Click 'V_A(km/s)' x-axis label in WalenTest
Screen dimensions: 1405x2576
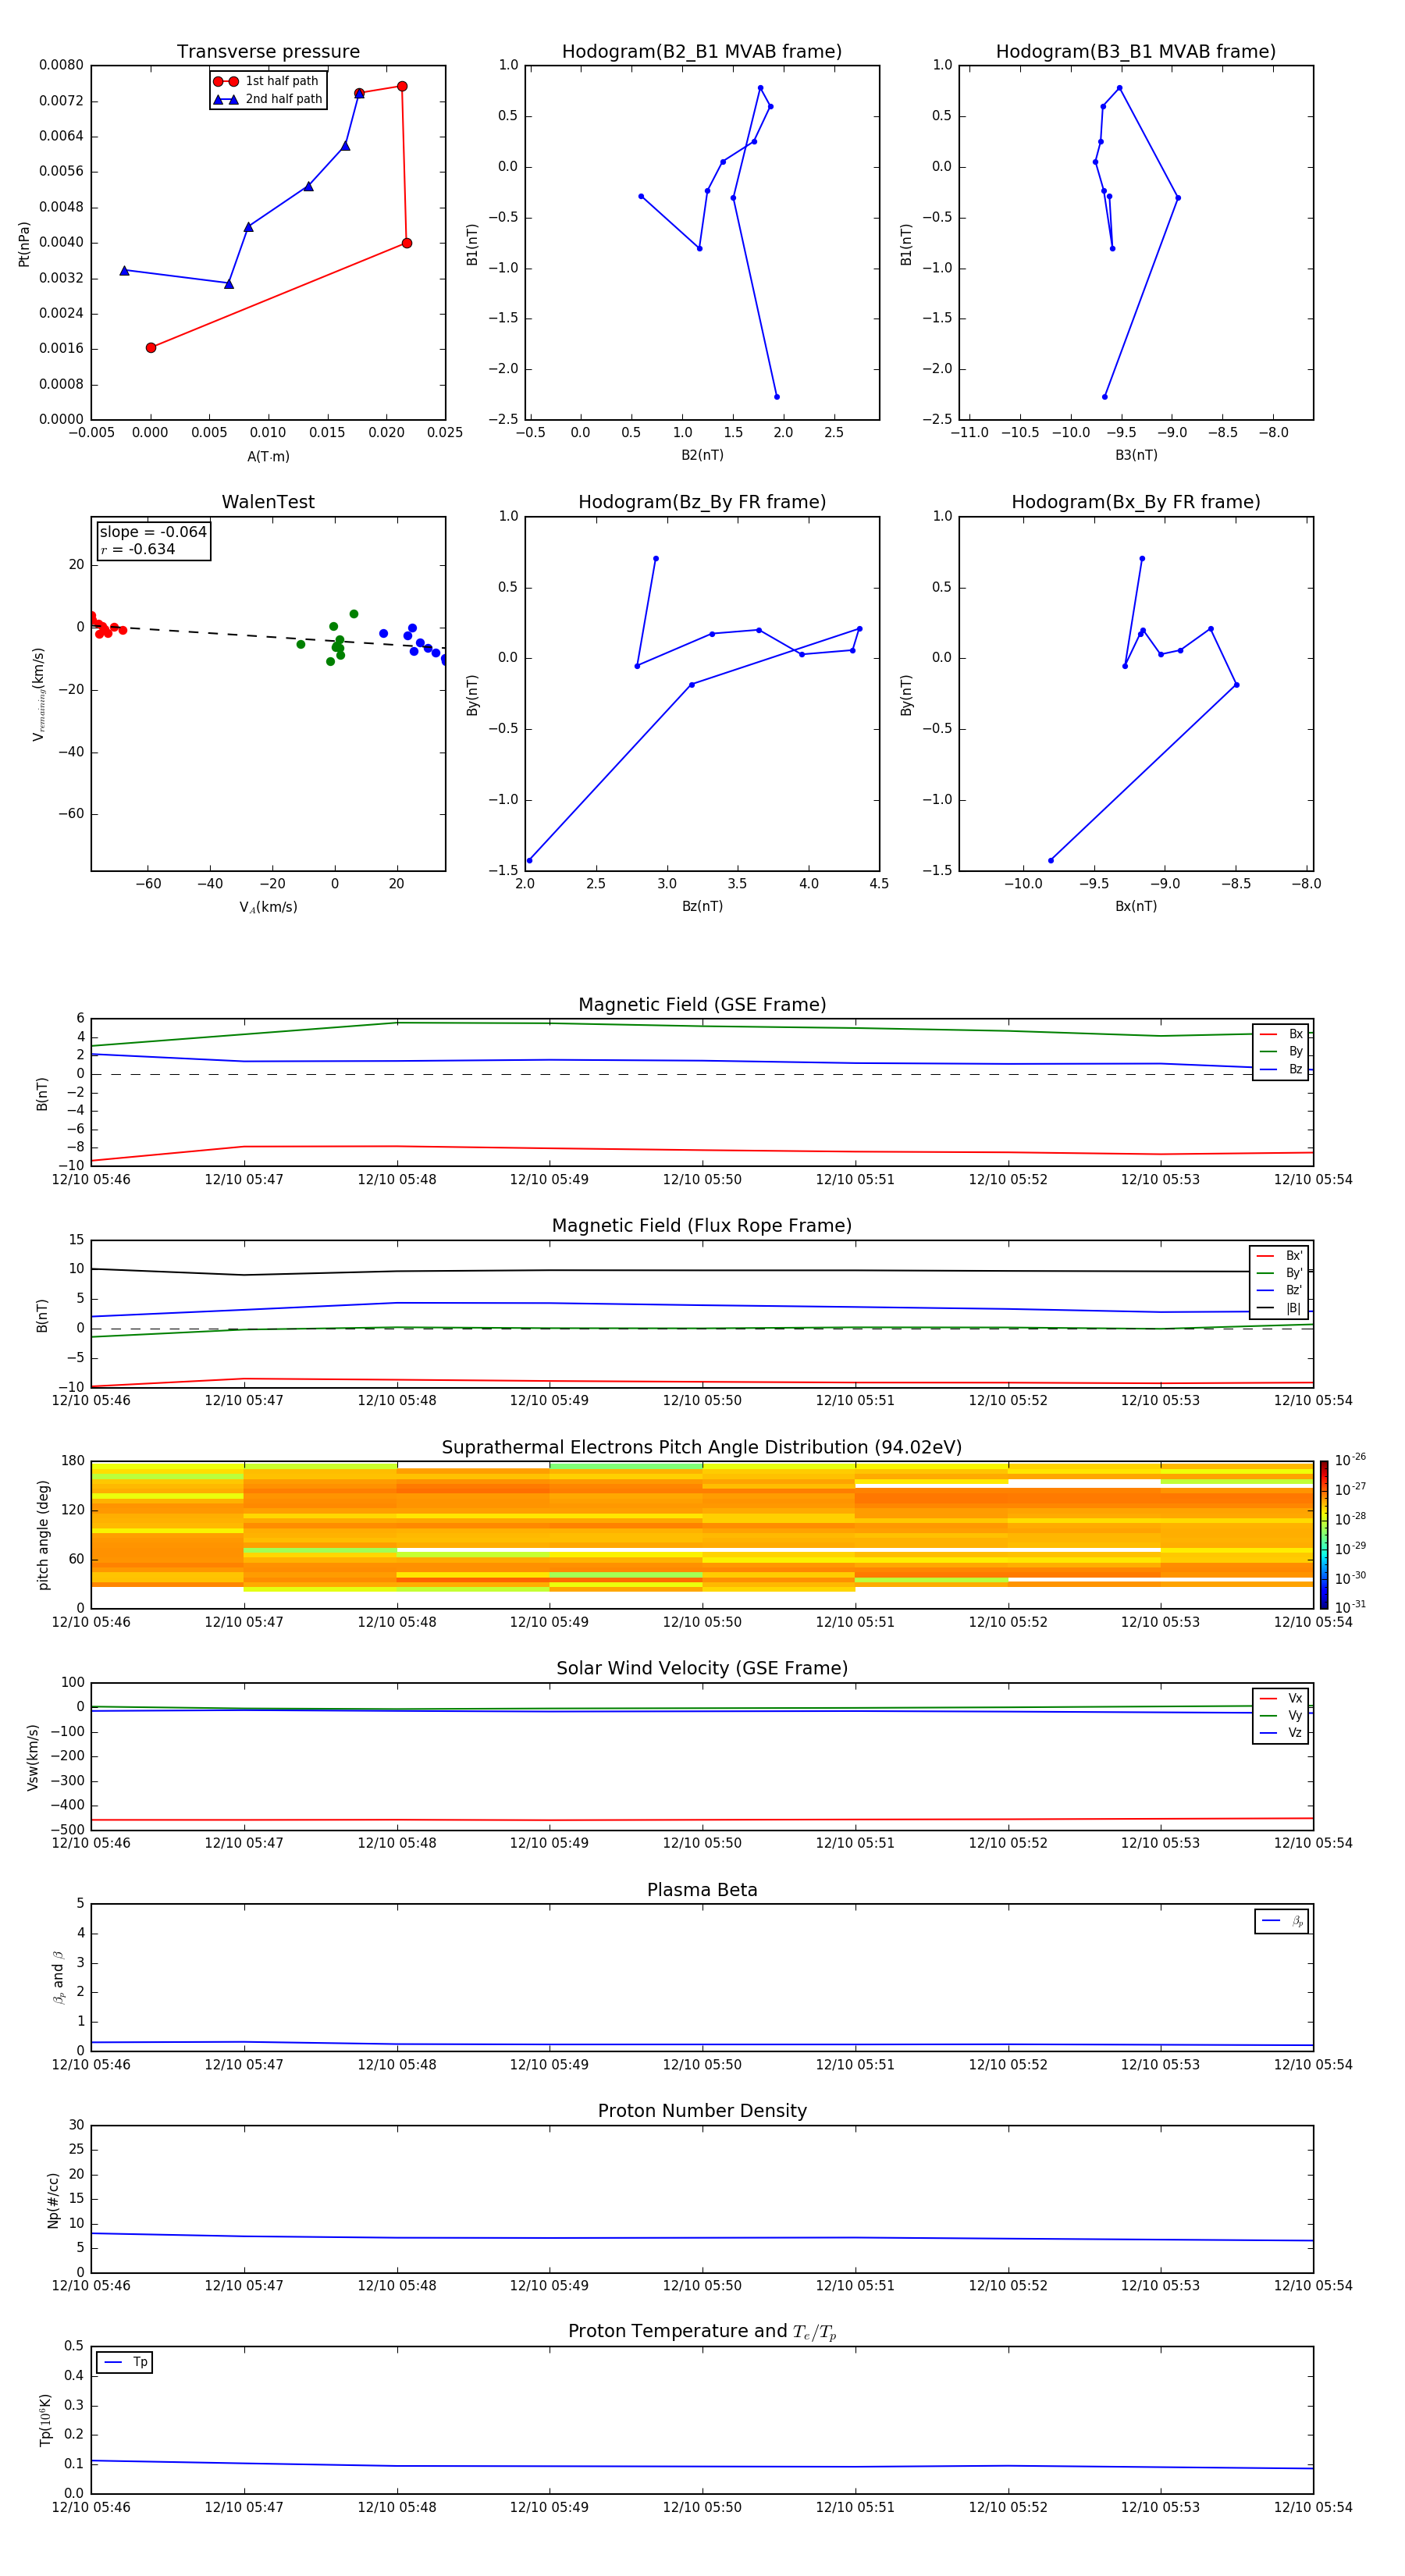tap(268, 907)
